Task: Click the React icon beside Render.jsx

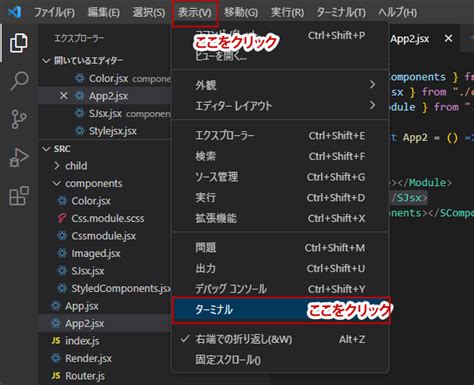Action: (x=56, y=358)
